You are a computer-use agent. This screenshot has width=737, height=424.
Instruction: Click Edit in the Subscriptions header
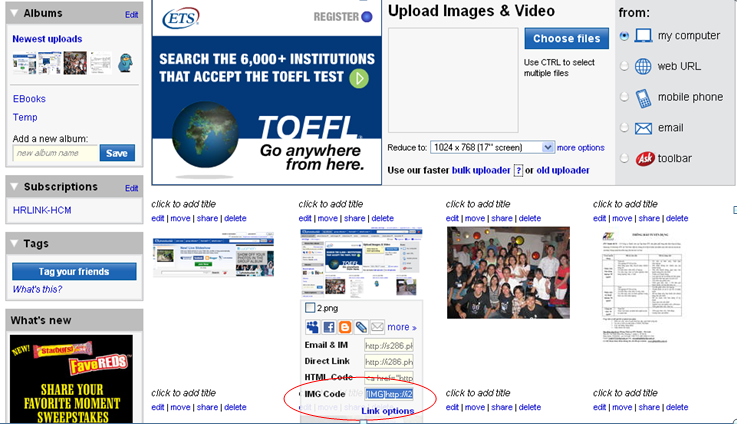pyautogui.click(x=132, y=188)
